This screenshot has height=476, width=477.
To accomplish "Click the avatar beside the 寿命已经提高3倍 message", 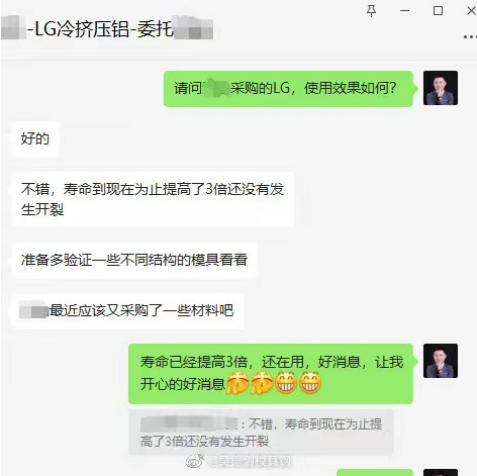I will pos(440,361).
